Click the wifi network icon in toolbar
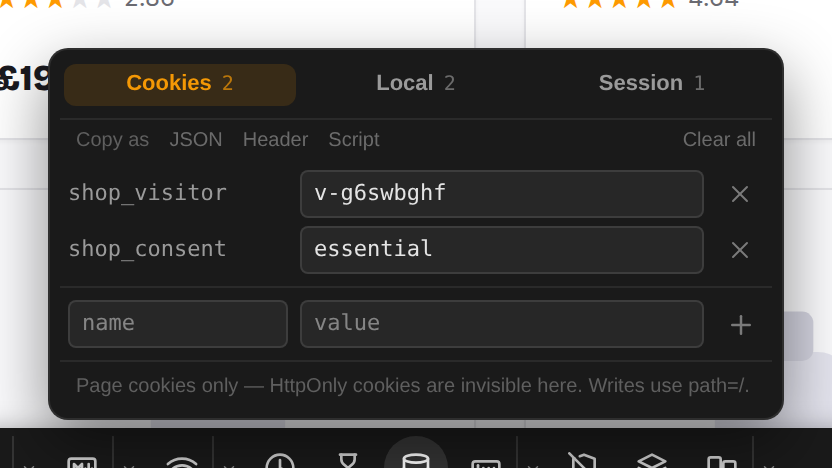The height and width of the screenshot is (468, 832). click(182, 461)
